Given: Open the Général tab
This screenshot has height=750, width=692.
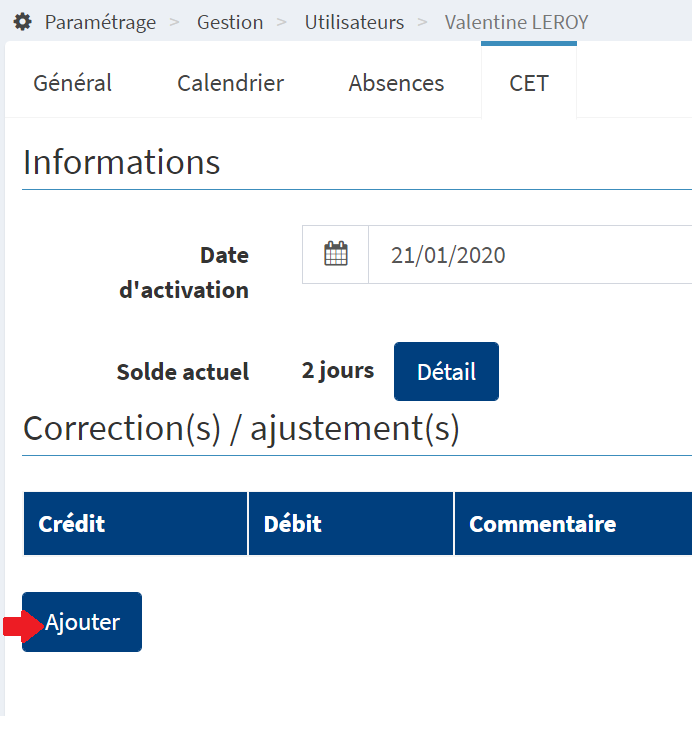Looking at the screenshot, I should (73, 83).
